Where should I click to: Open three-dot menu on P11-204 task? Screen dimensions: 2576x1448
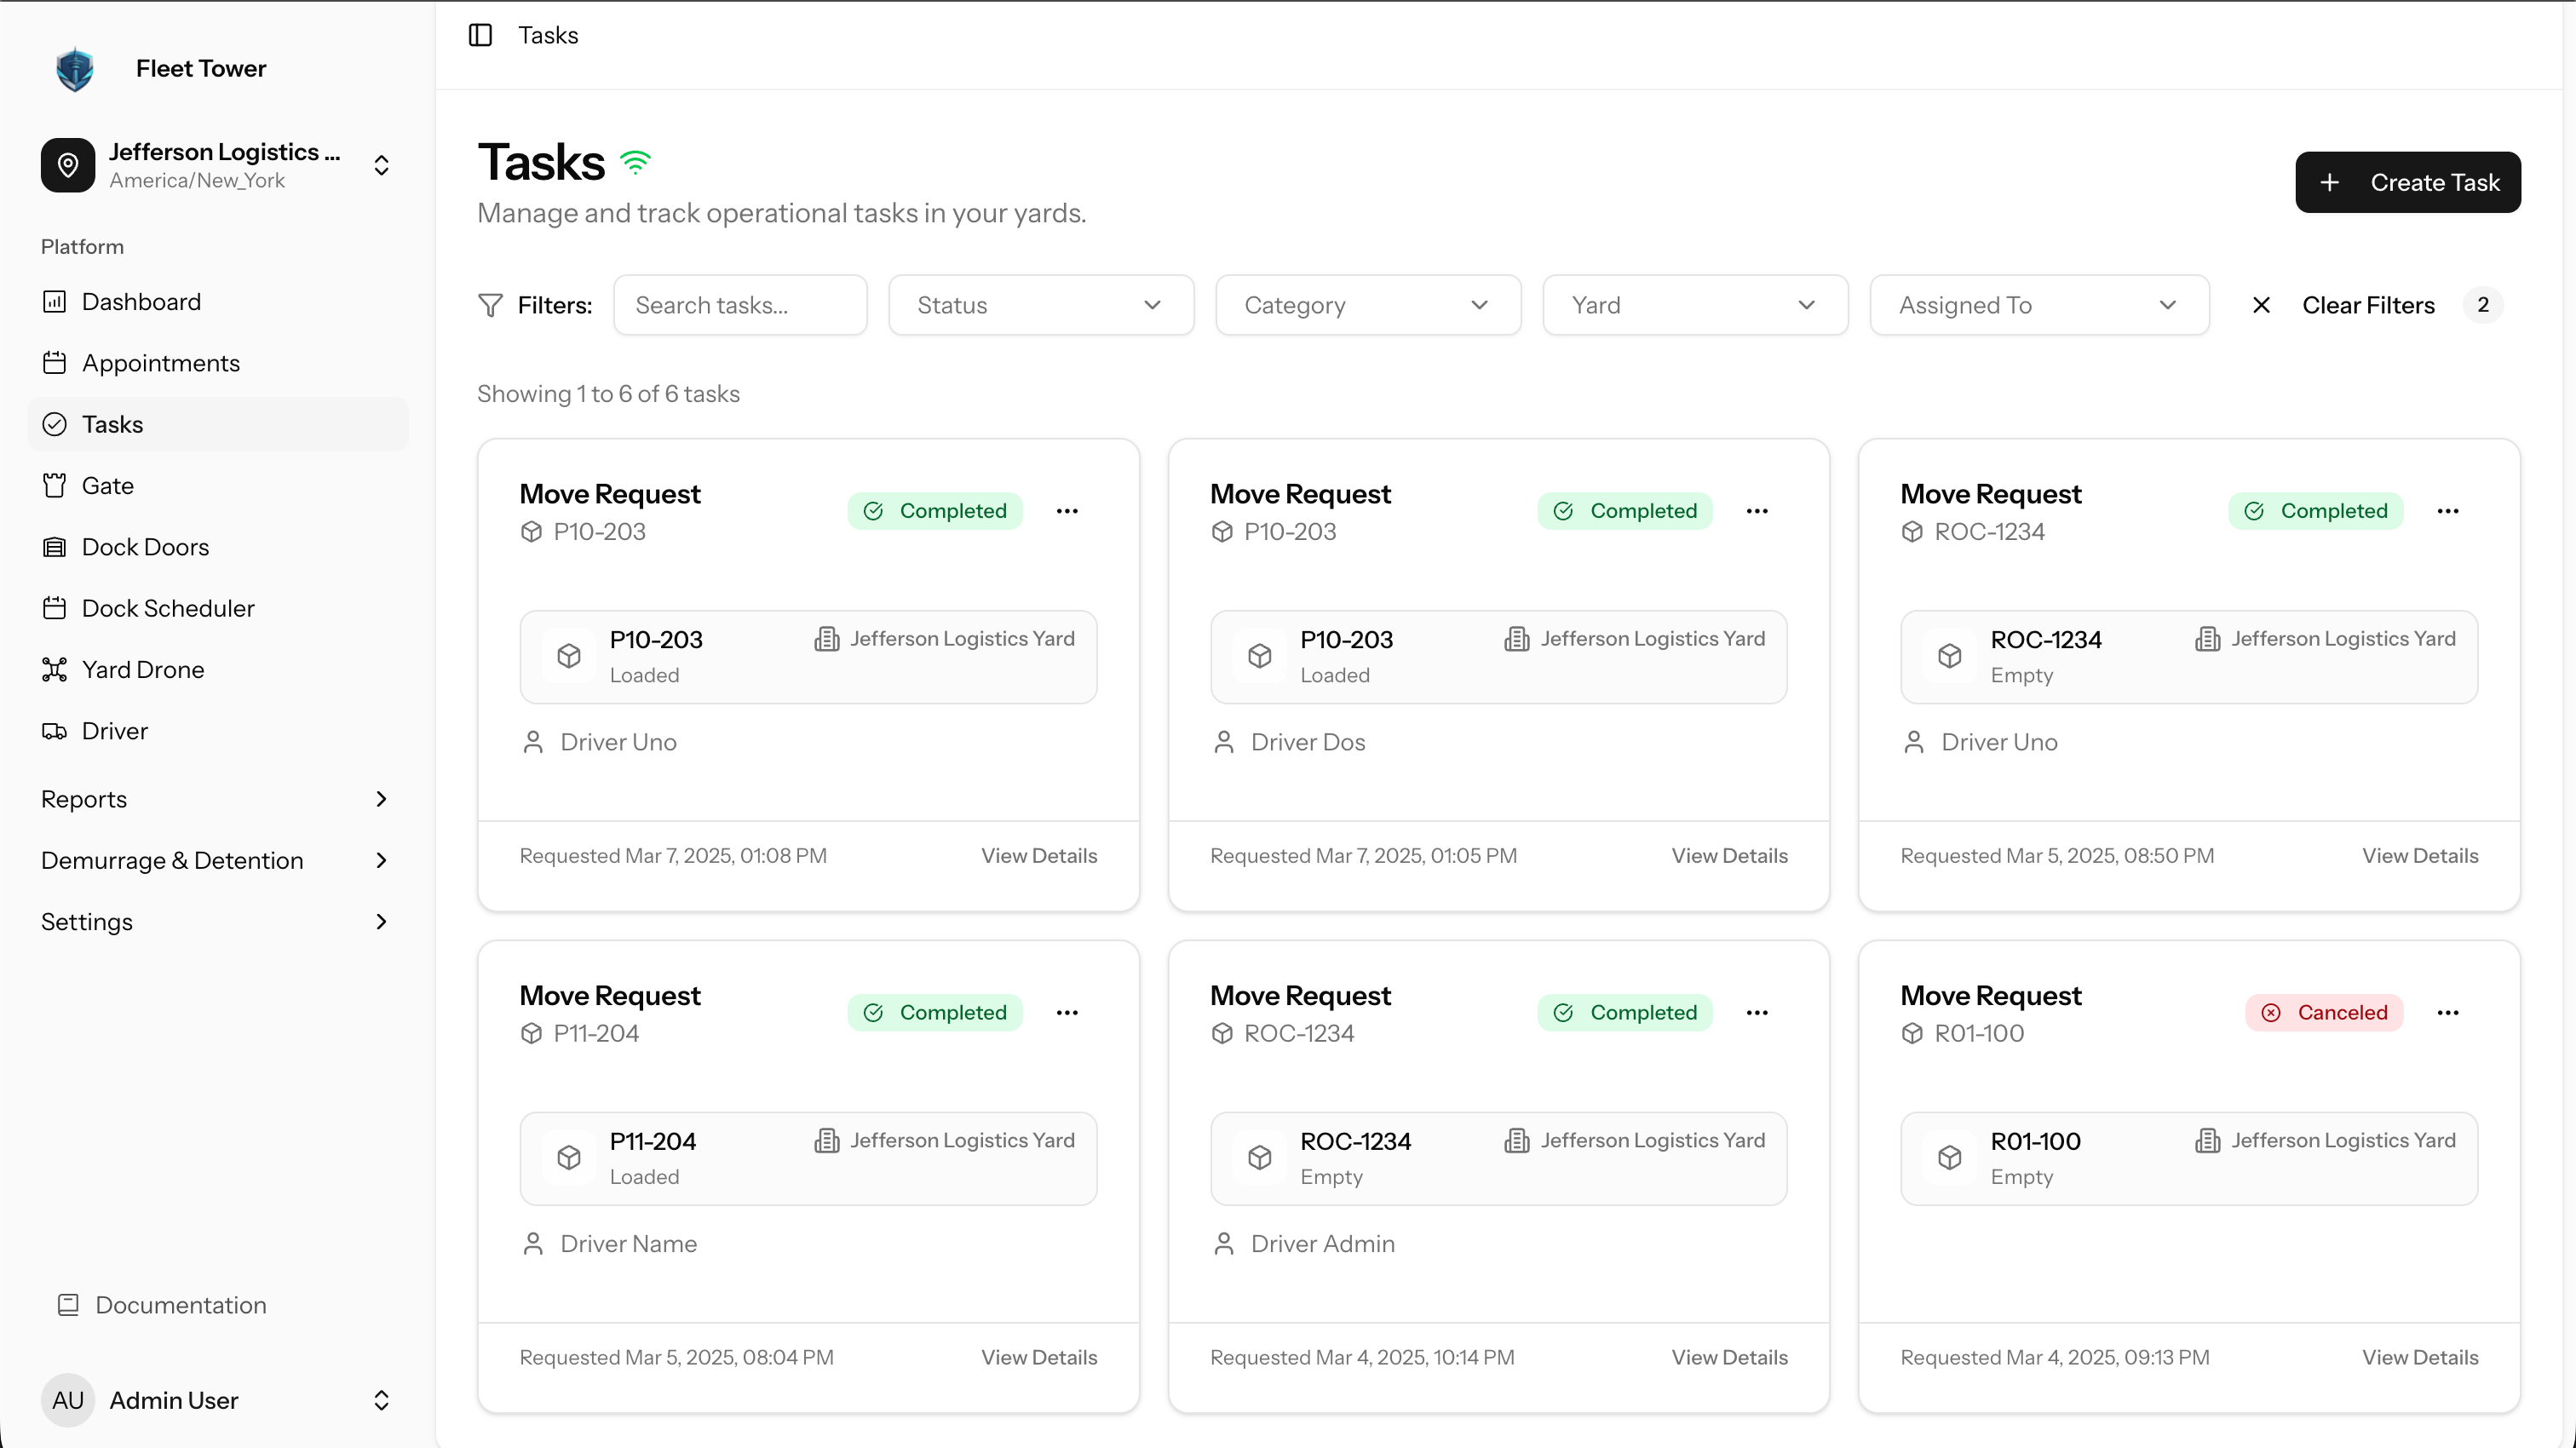(x=1067, y=1012)
